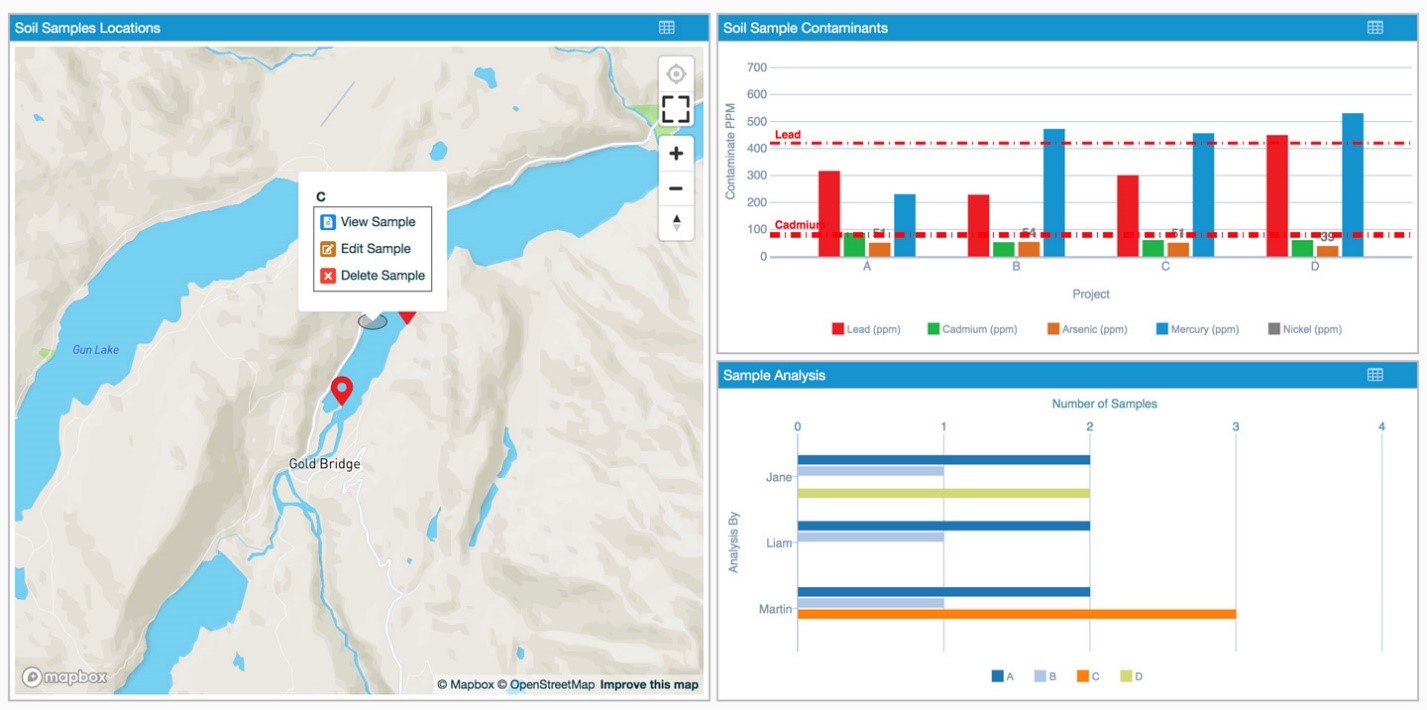Choose Edit Sample from the popup

375,249
